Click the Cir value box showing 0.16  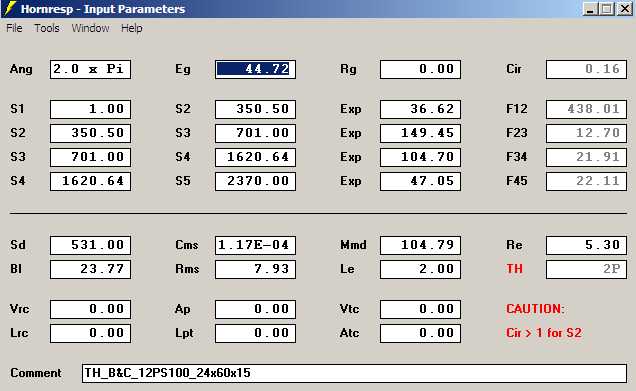pos(587,69)
